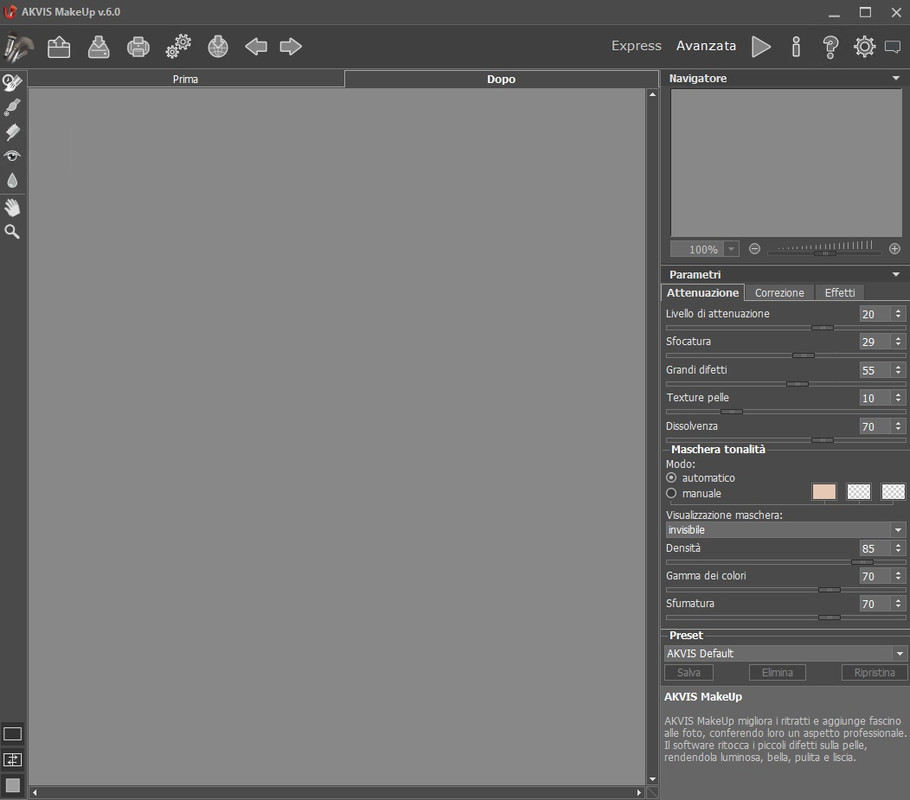Undo with the left arrow icon
Viewport: 910px width, 800px height.
coord(256,46)
